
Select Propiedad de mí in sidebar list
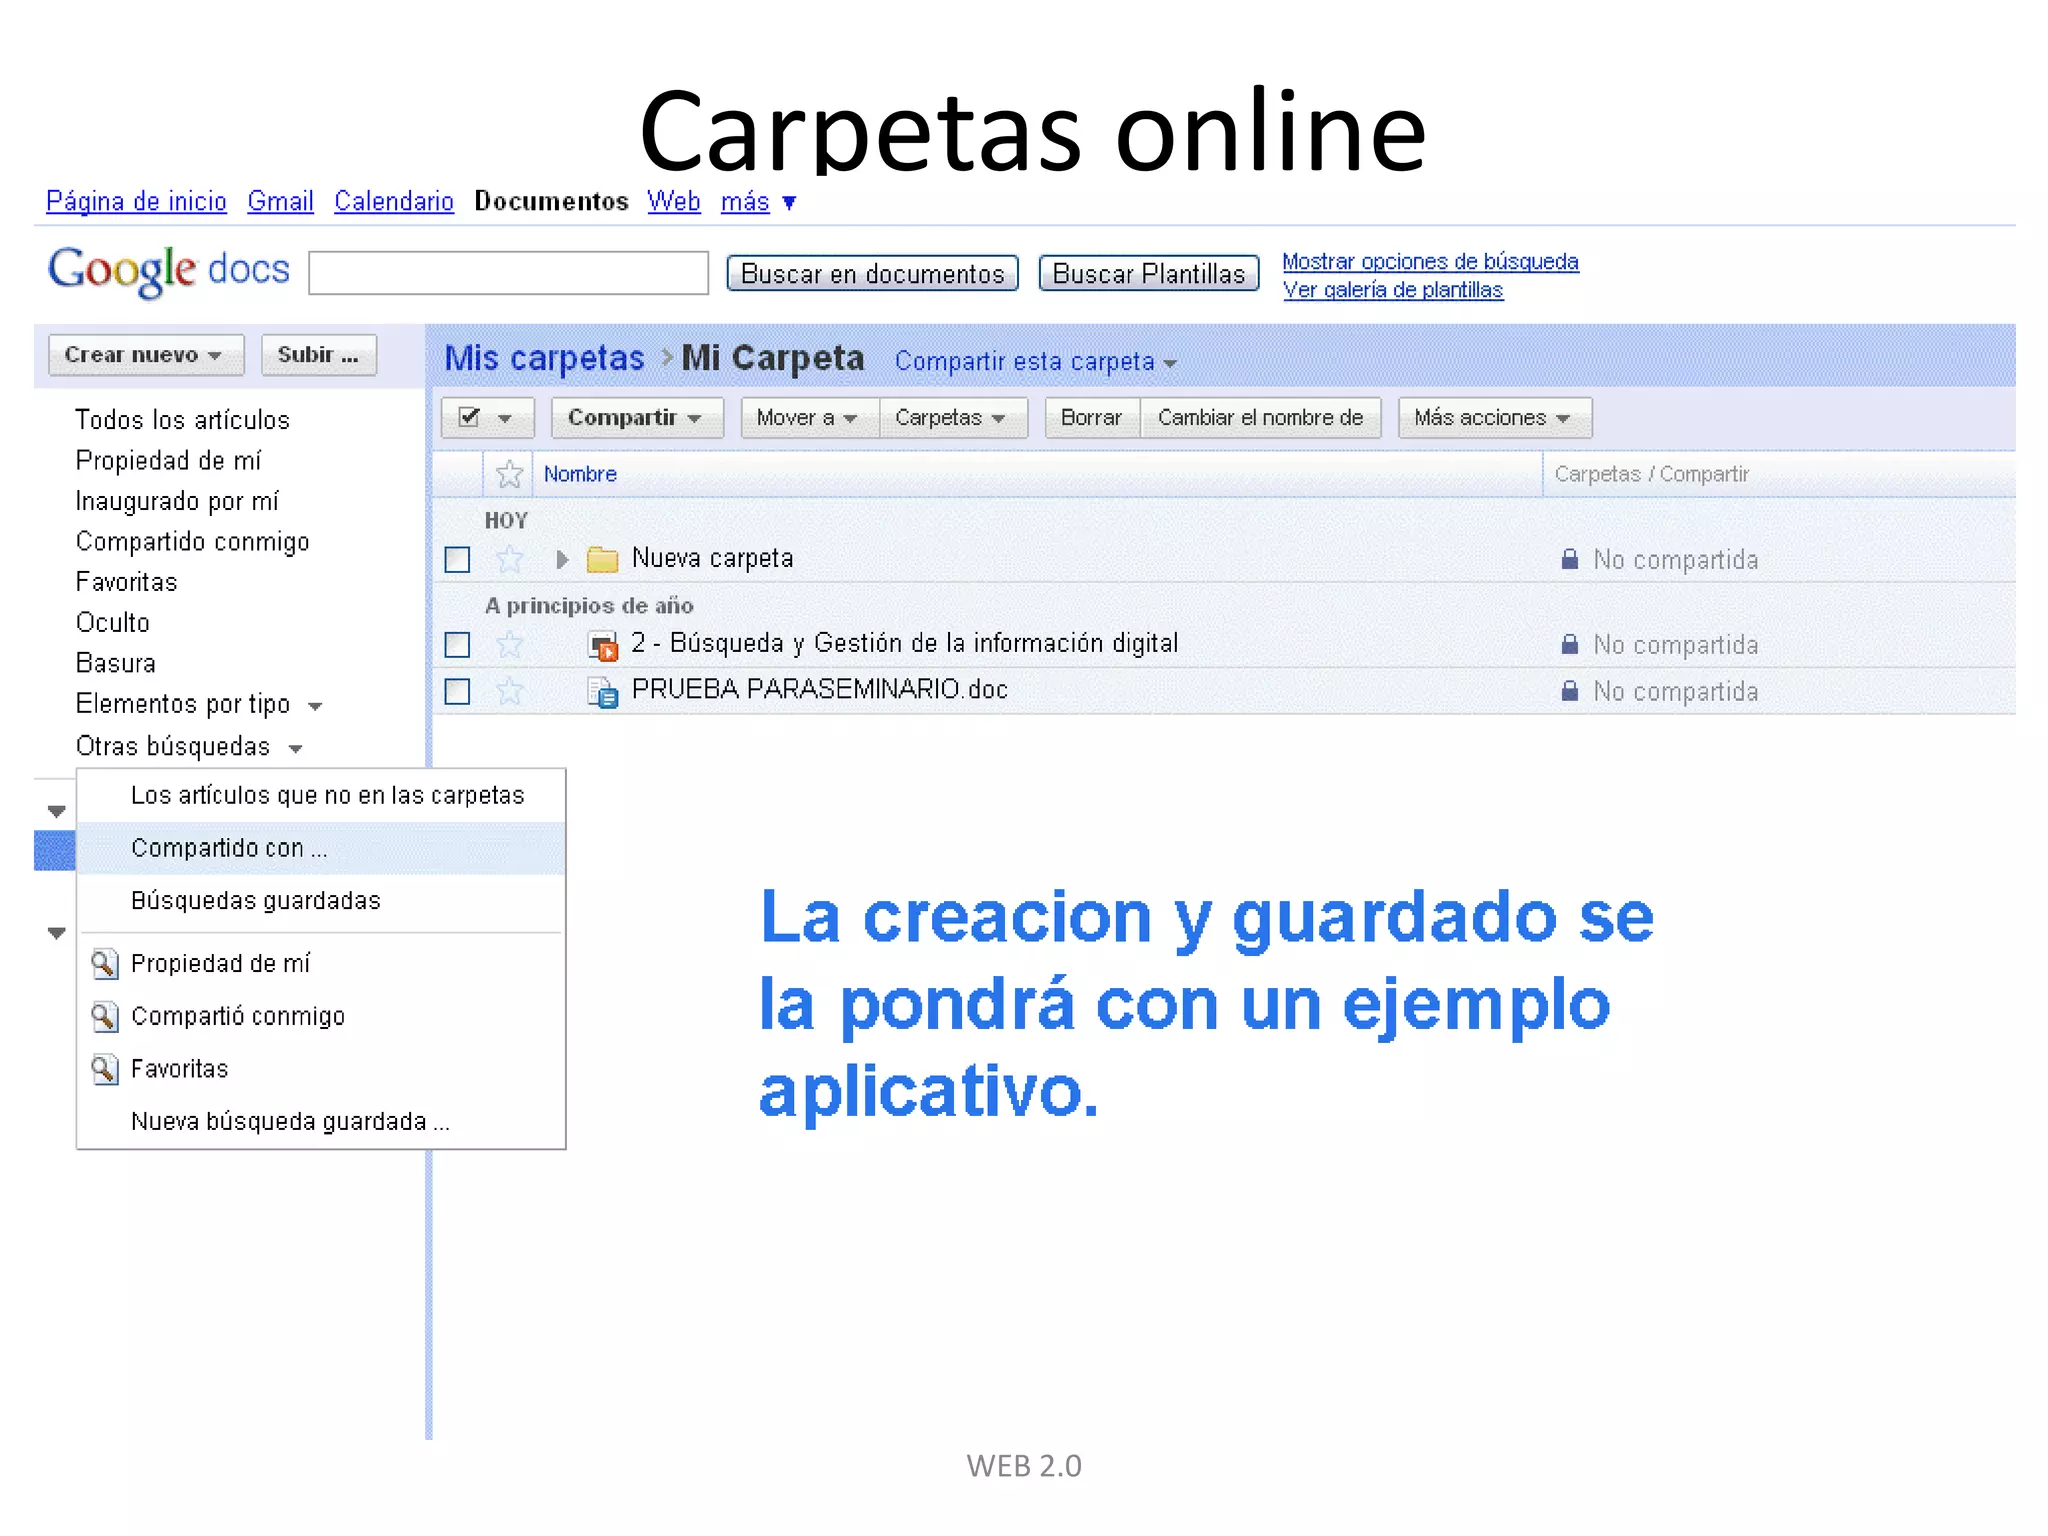coord(168,461)
